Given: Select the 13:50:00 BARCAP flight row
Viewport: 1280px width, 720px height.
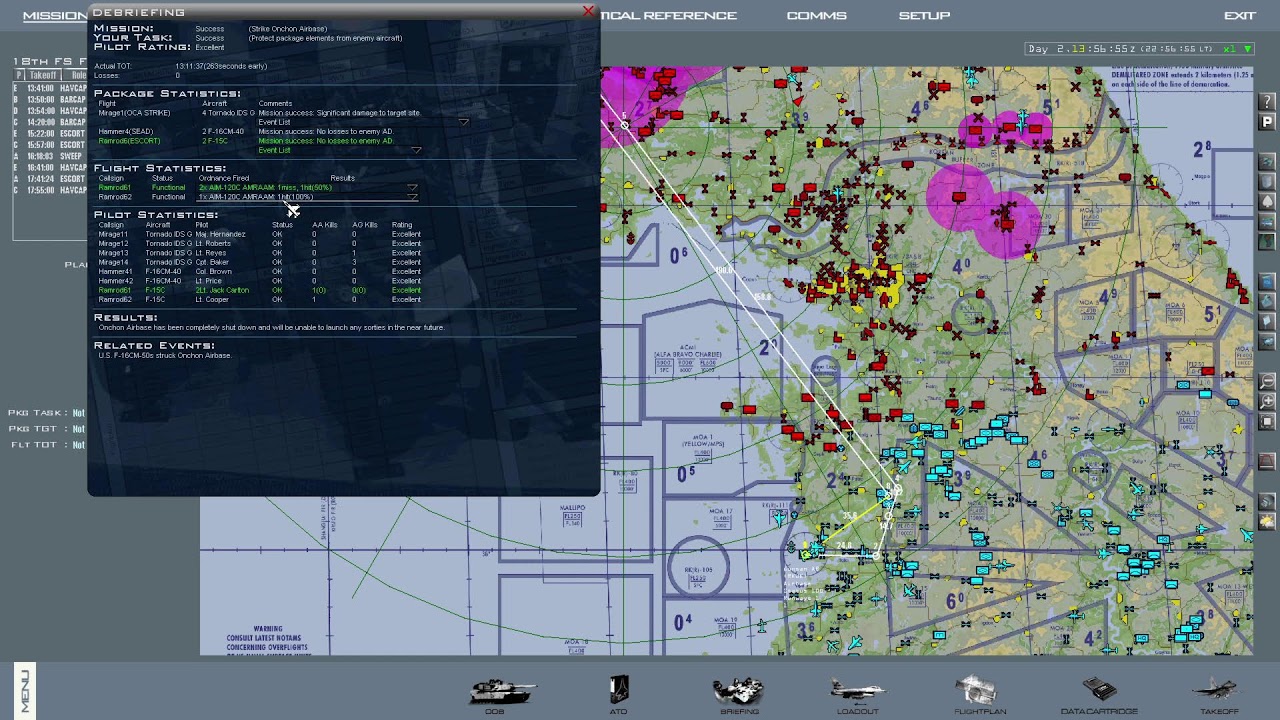Looking at the screenshot, I should [50, 99].
